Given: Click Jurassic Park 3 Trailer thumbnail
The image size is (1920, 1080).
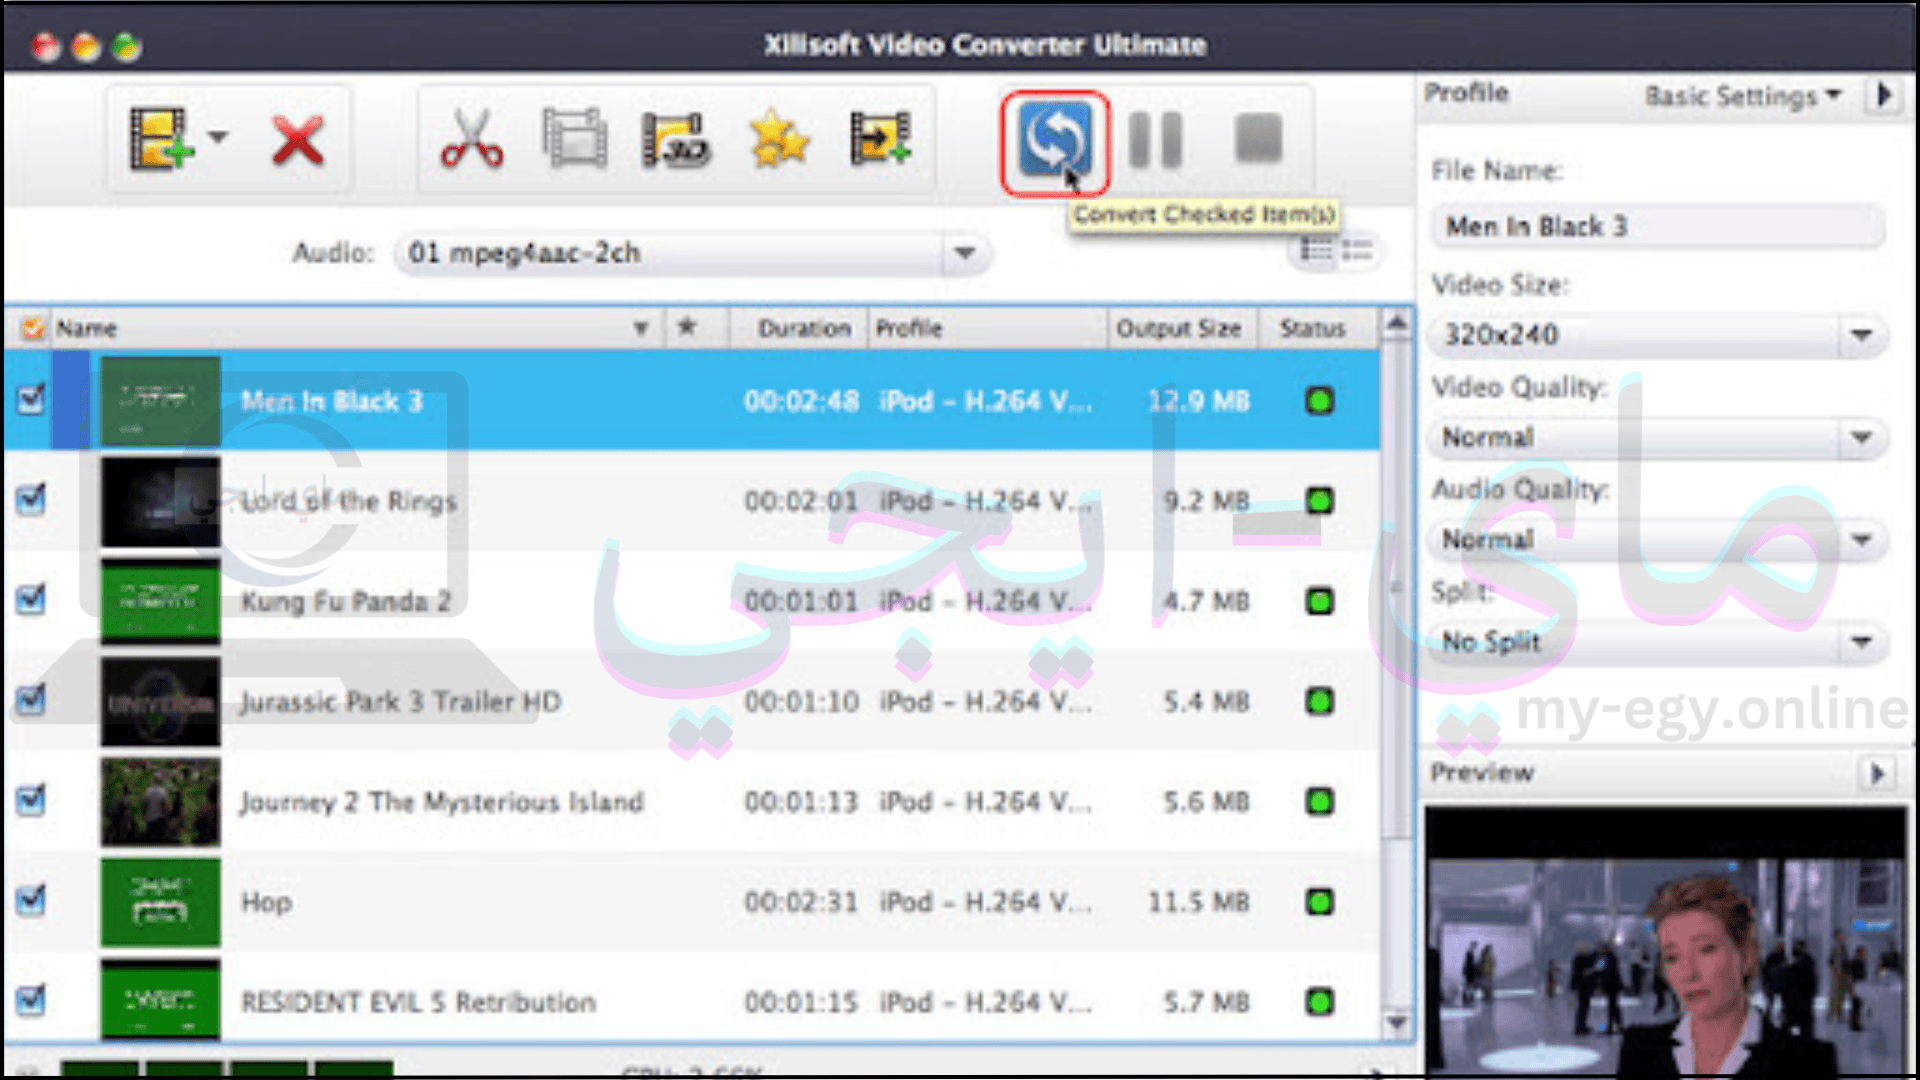Looking at the screenshot, I should 160,701.
